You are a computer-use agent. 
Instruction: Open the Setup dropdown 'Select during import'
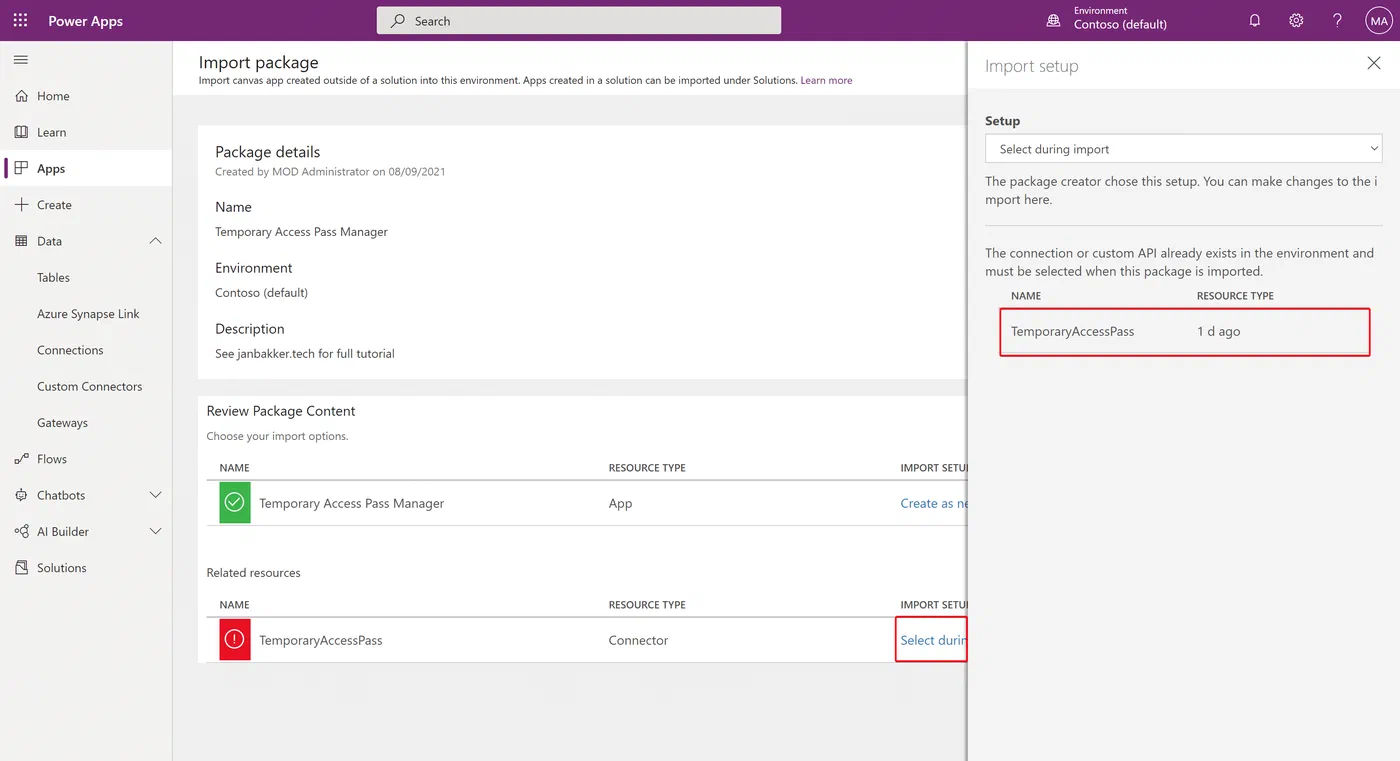tap(1184, 149)
